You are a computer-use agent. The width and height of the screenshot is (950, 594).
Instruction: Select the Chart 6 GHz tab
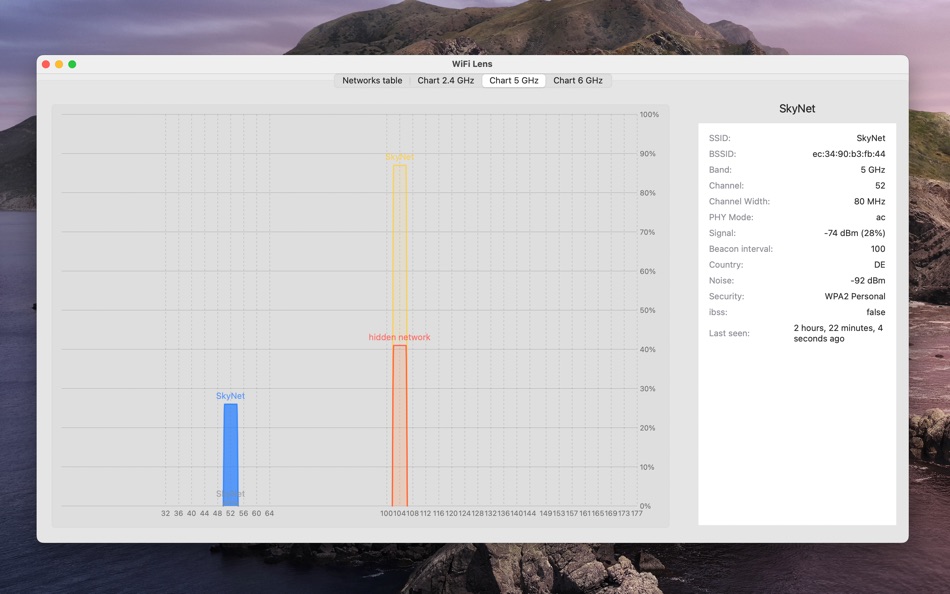[578, 80]
